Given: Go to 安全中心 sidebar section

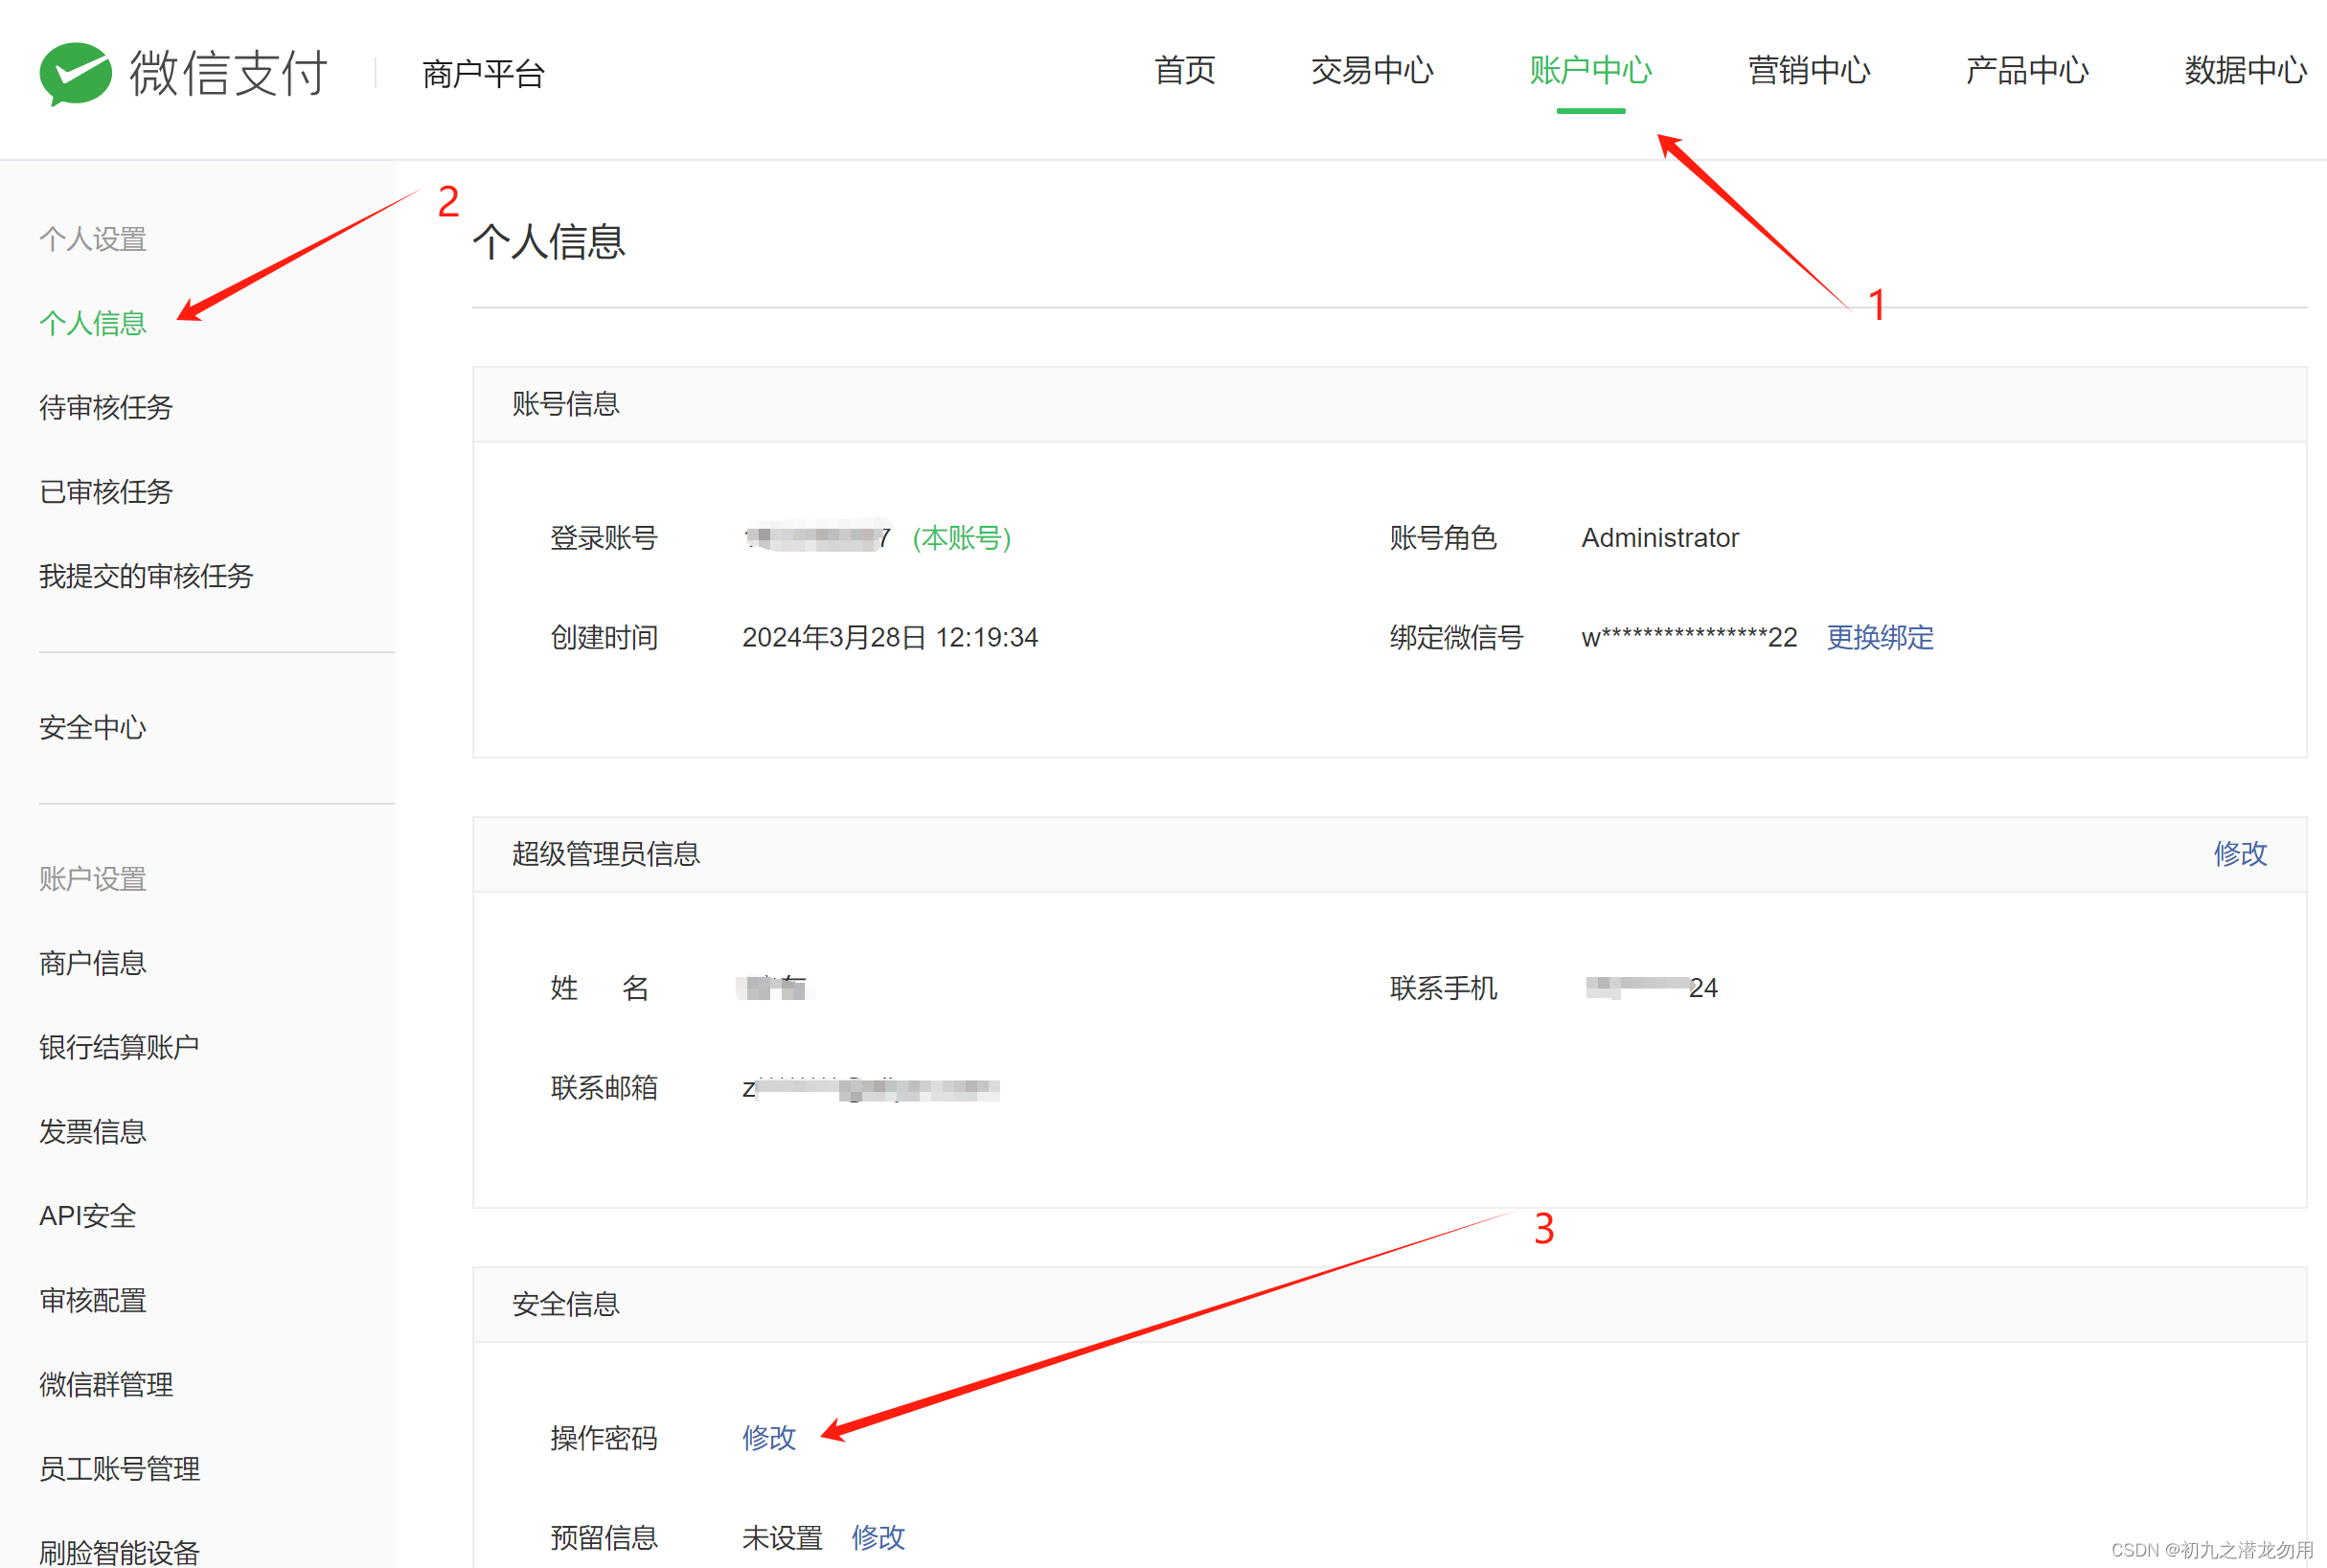Looking at the screenshot, I should (93, 727).
